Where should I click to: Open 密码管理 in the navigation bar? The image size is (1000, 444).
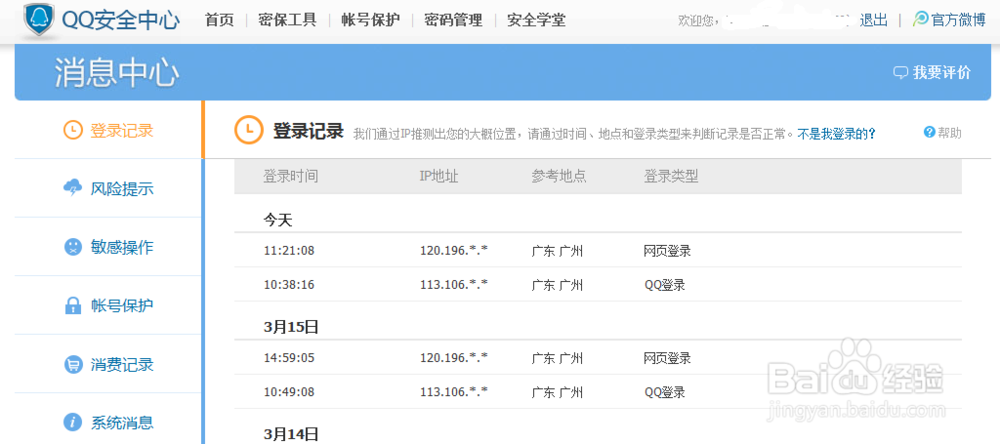point(453,20)
